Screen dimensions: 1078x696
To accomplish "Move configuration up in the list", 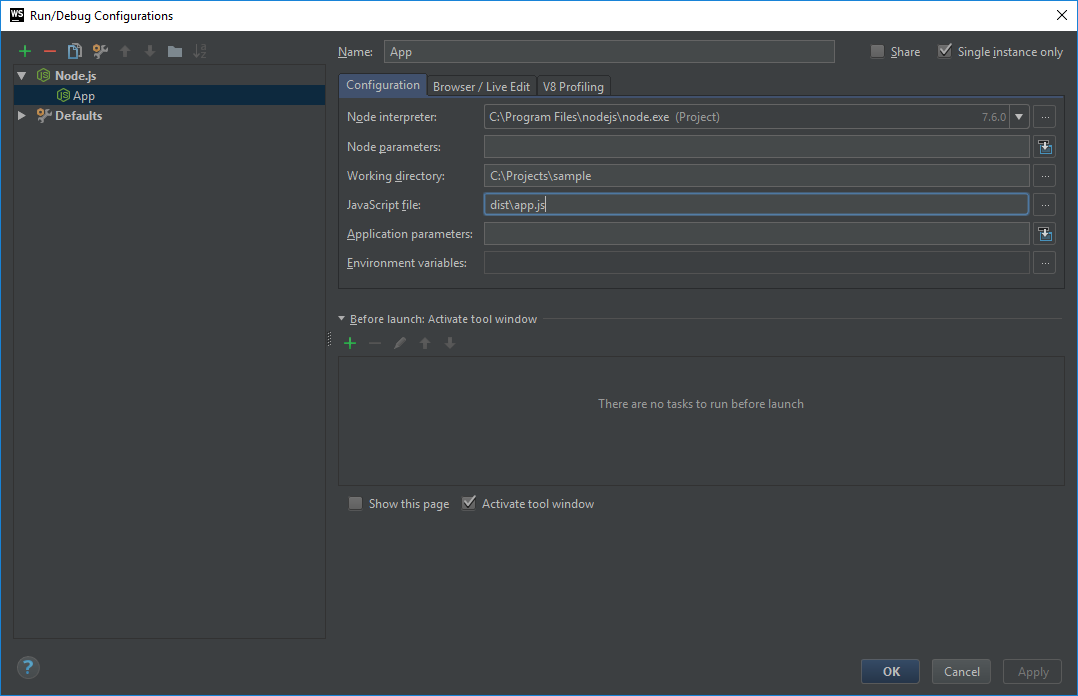I will 125,51.
